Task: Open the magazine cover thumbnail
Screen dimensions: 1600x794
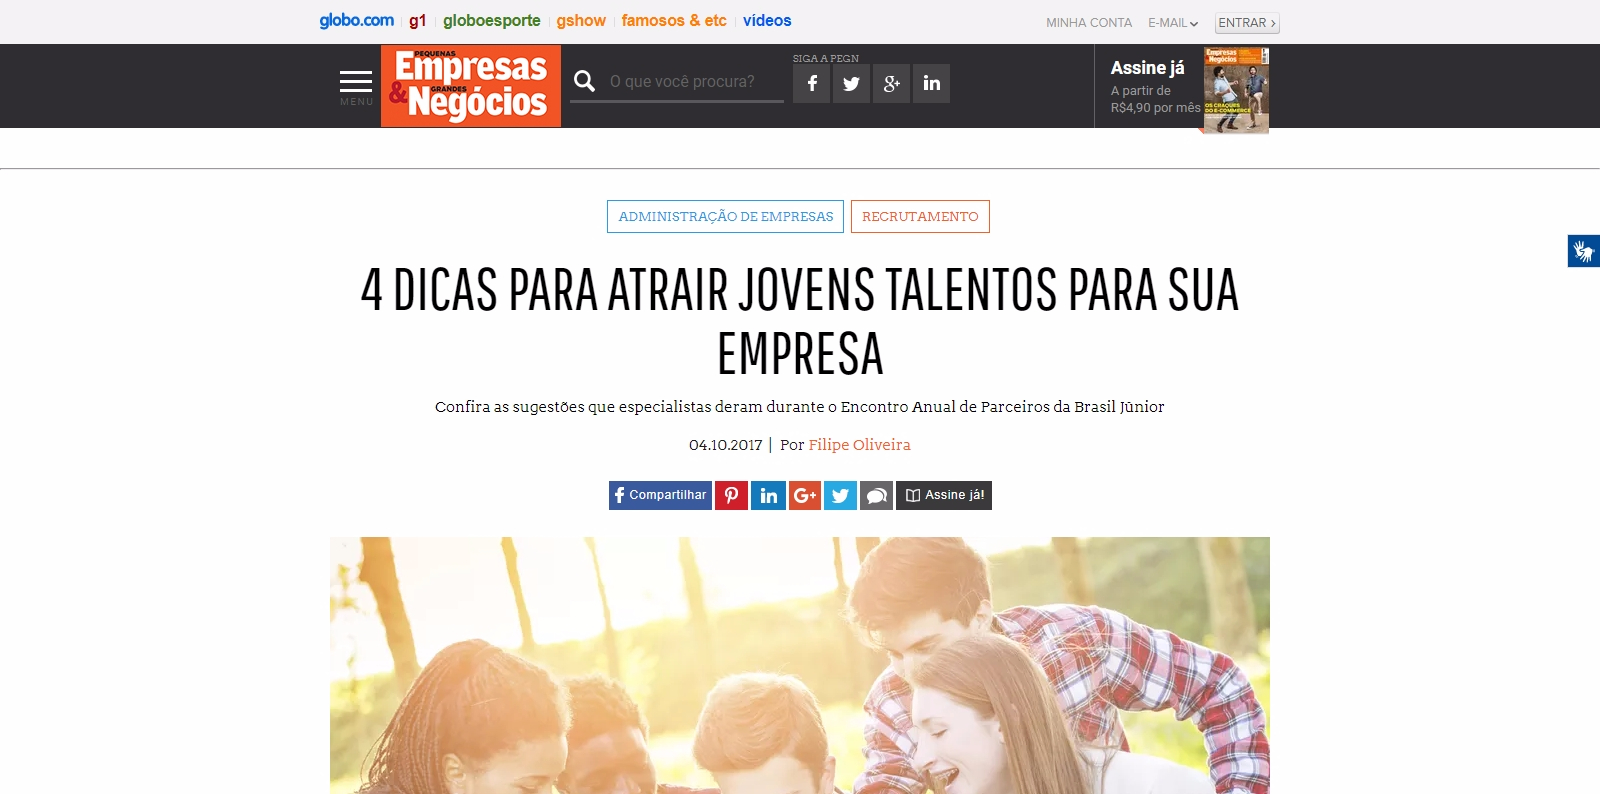Action: (1236, 90)
